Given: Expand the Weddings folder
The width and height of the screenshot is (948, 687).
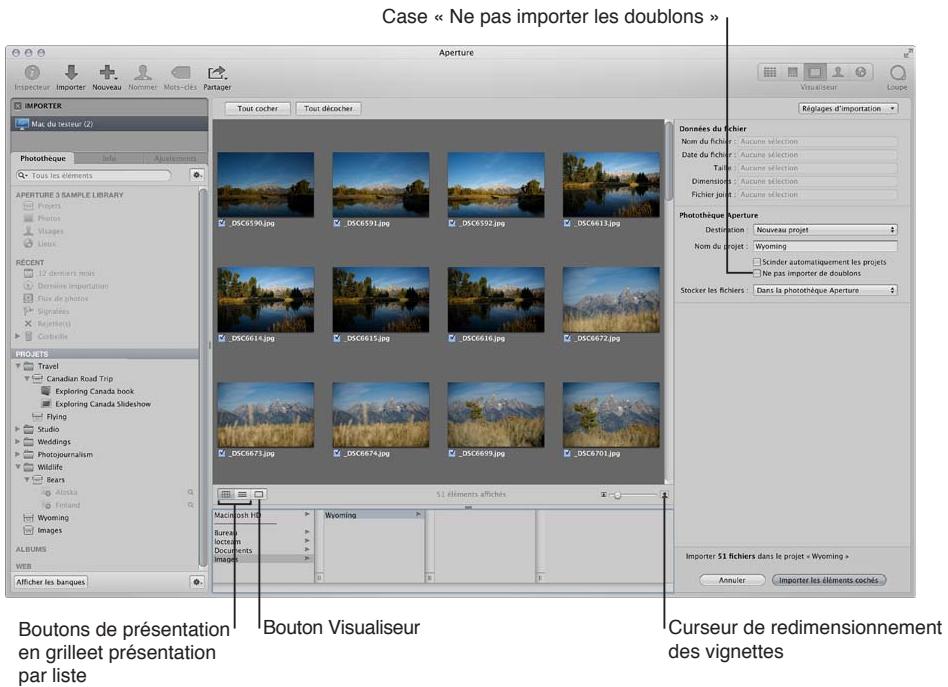Looking at the screenshot, I should coord(18,441).
